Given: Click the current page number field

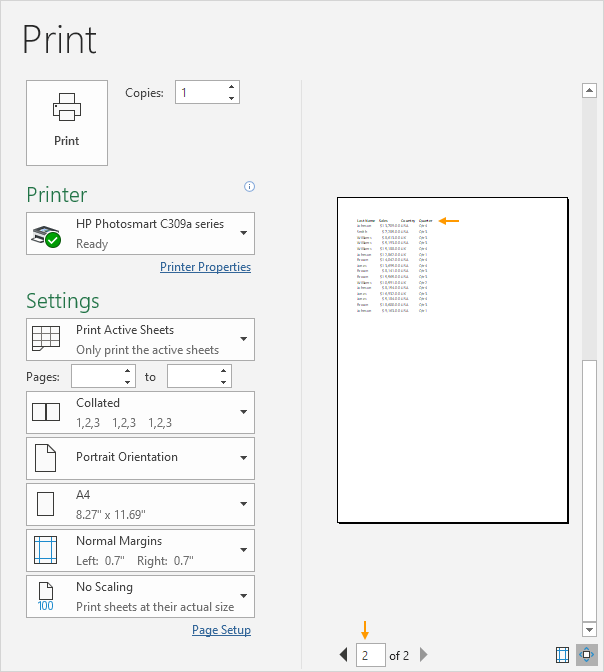Looking at the screenshot, I should click(369, 655).
